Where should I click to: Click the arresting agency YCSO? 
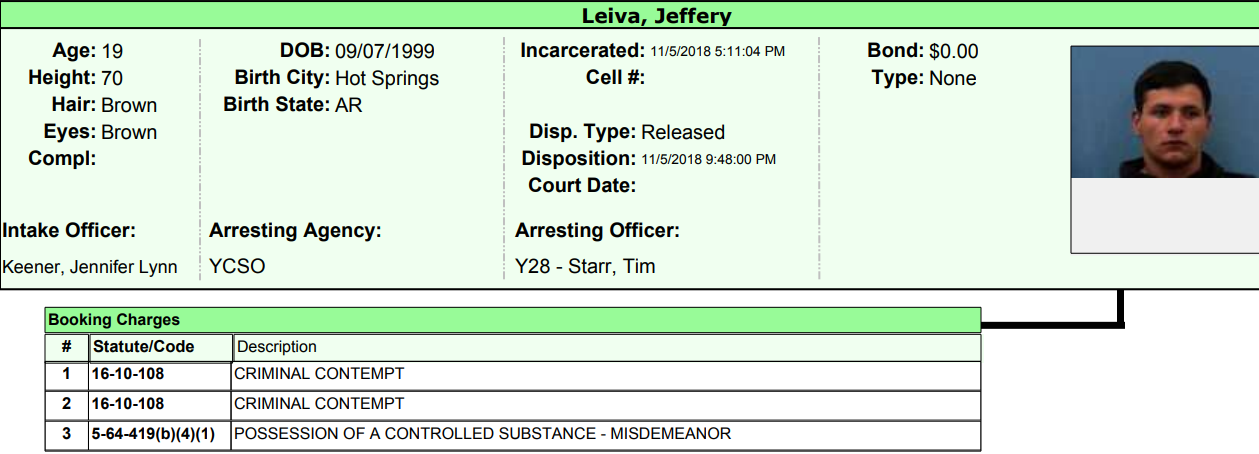pos(237,267)
